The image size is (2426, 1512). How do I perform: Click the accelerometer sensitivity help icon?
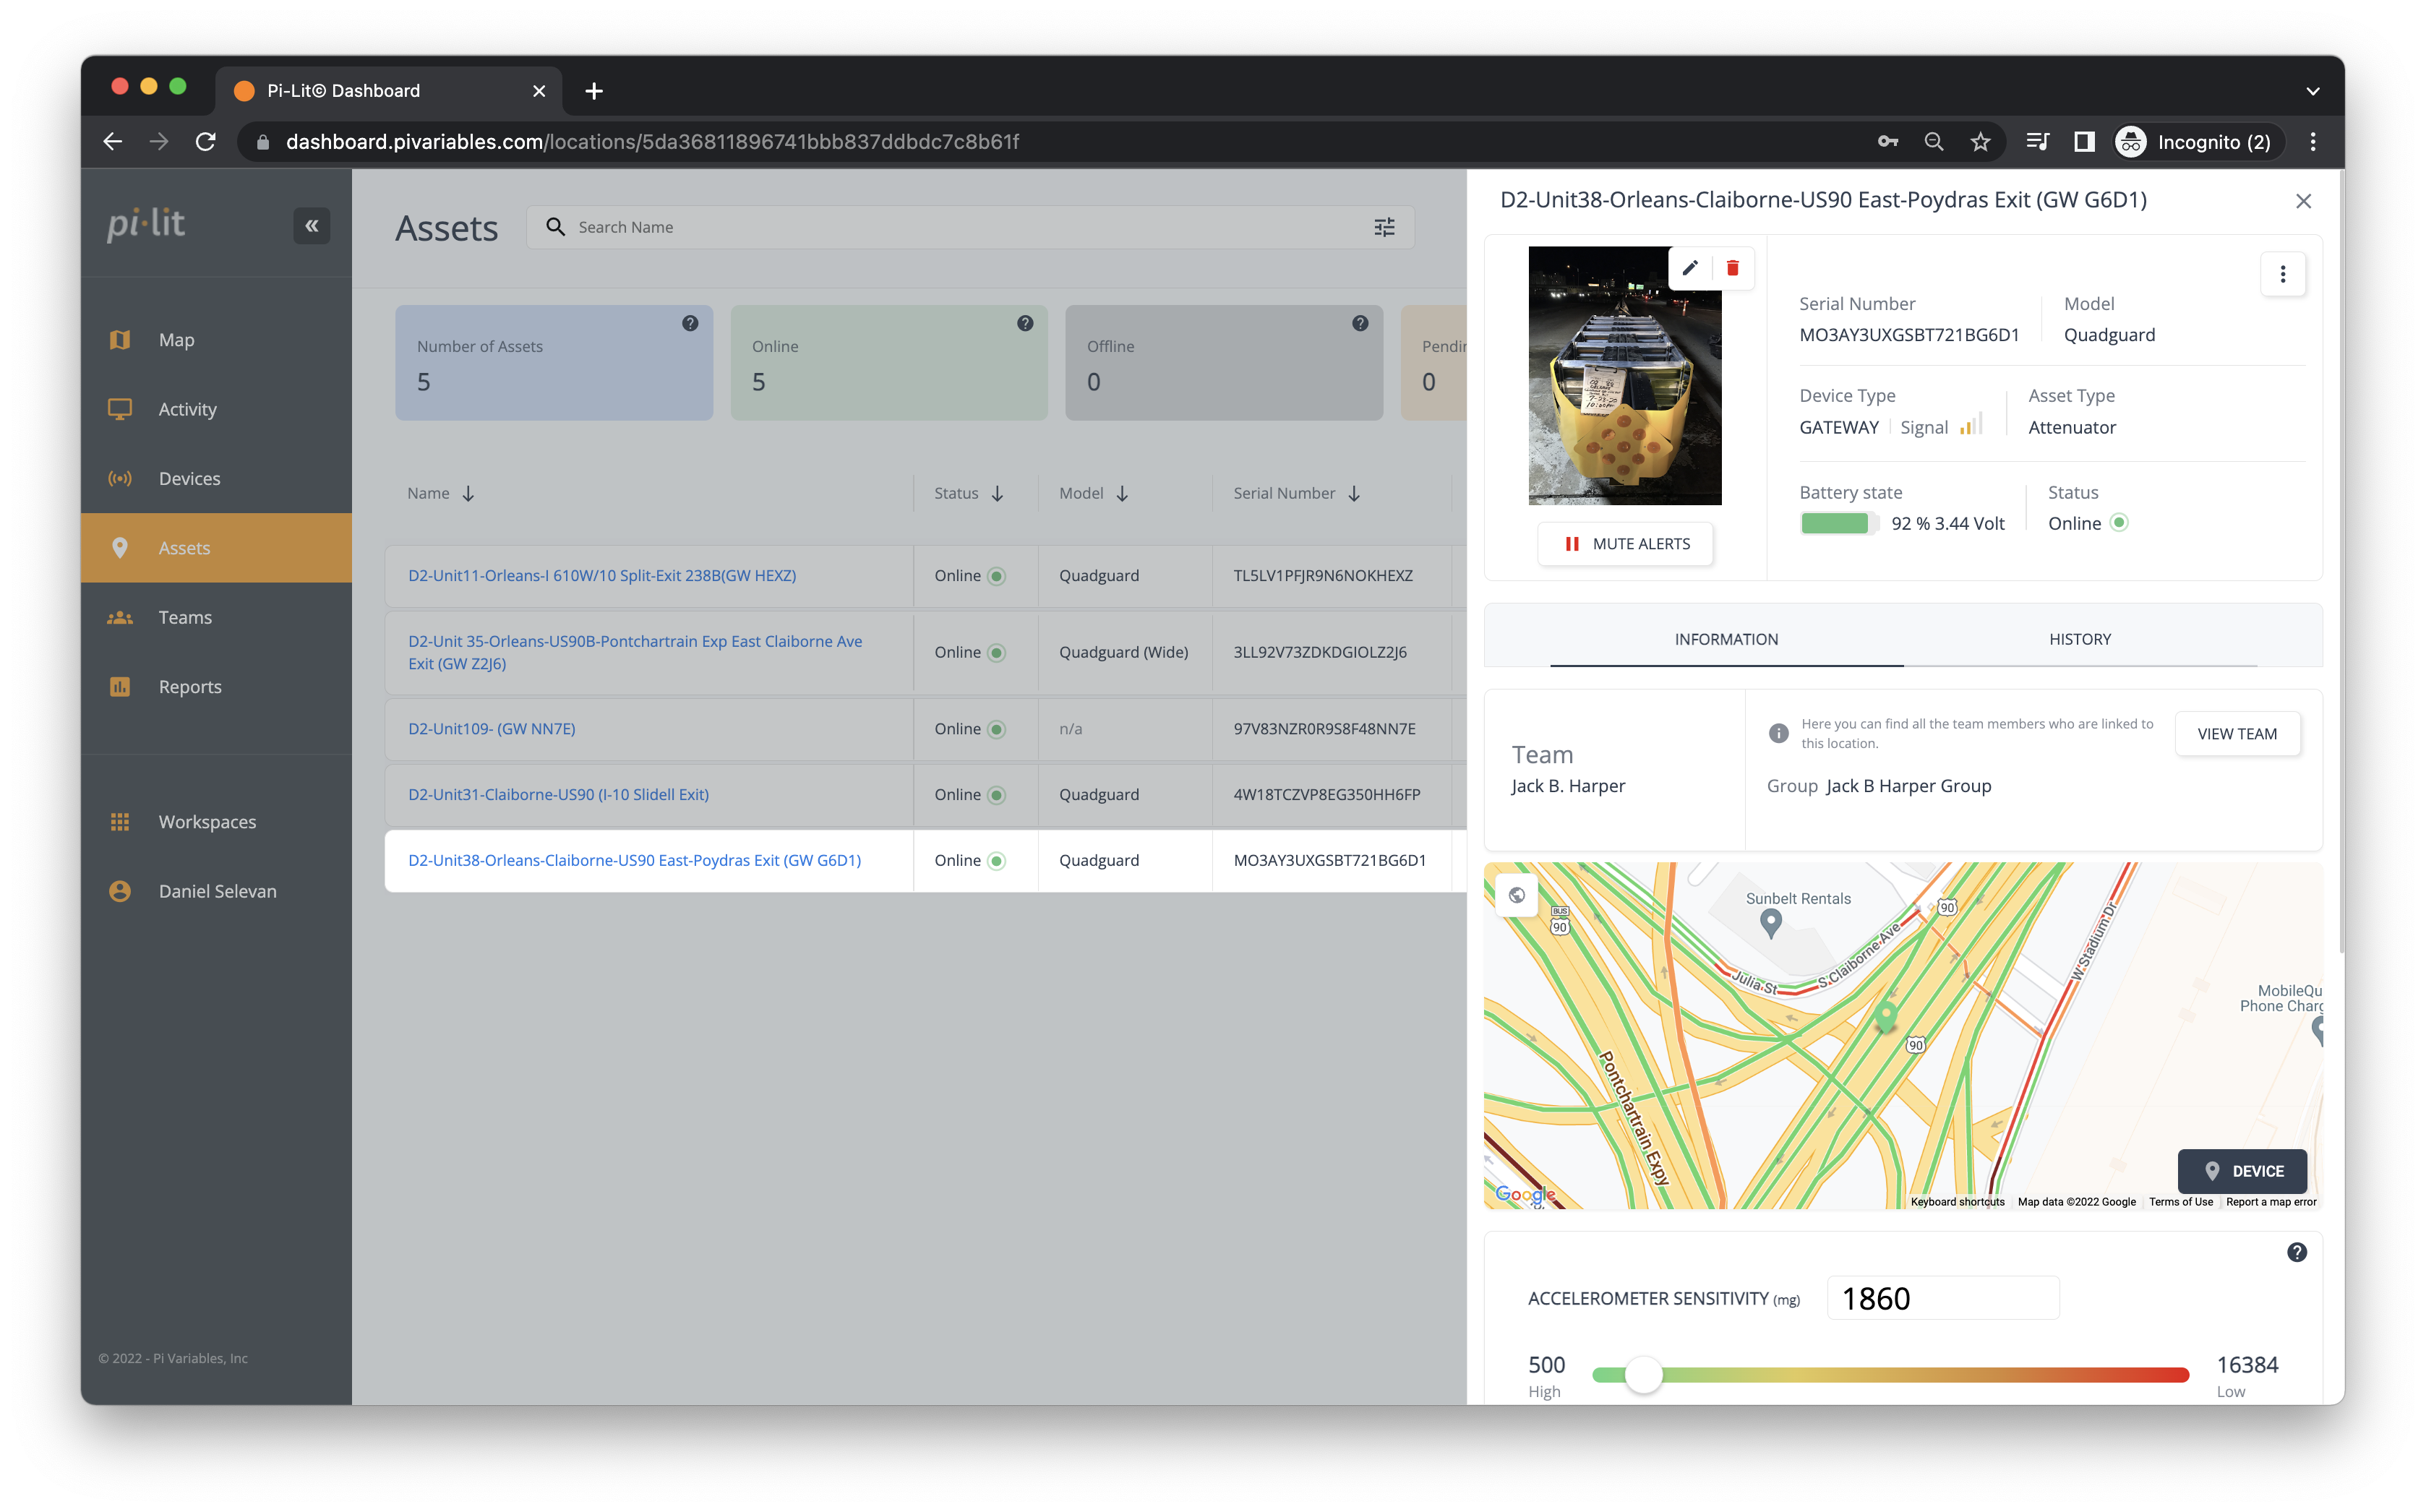click(2297, 1252)
